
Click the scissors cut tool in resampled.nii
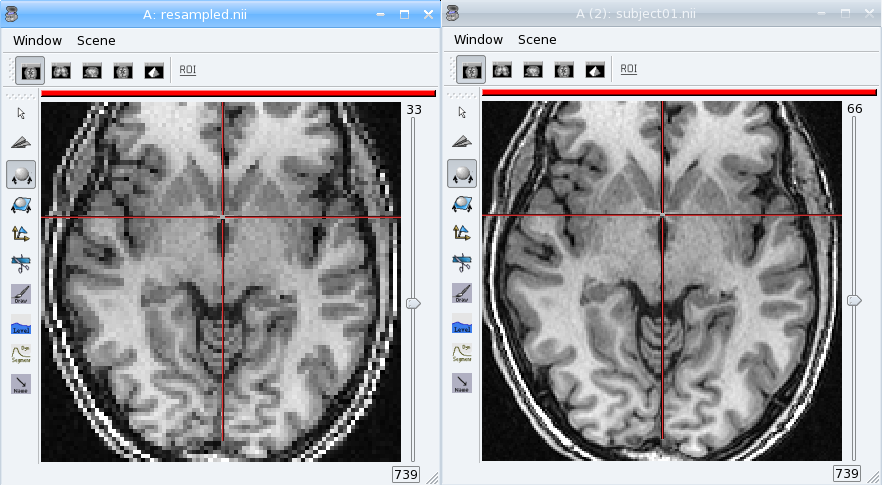(x=21, y=263)
